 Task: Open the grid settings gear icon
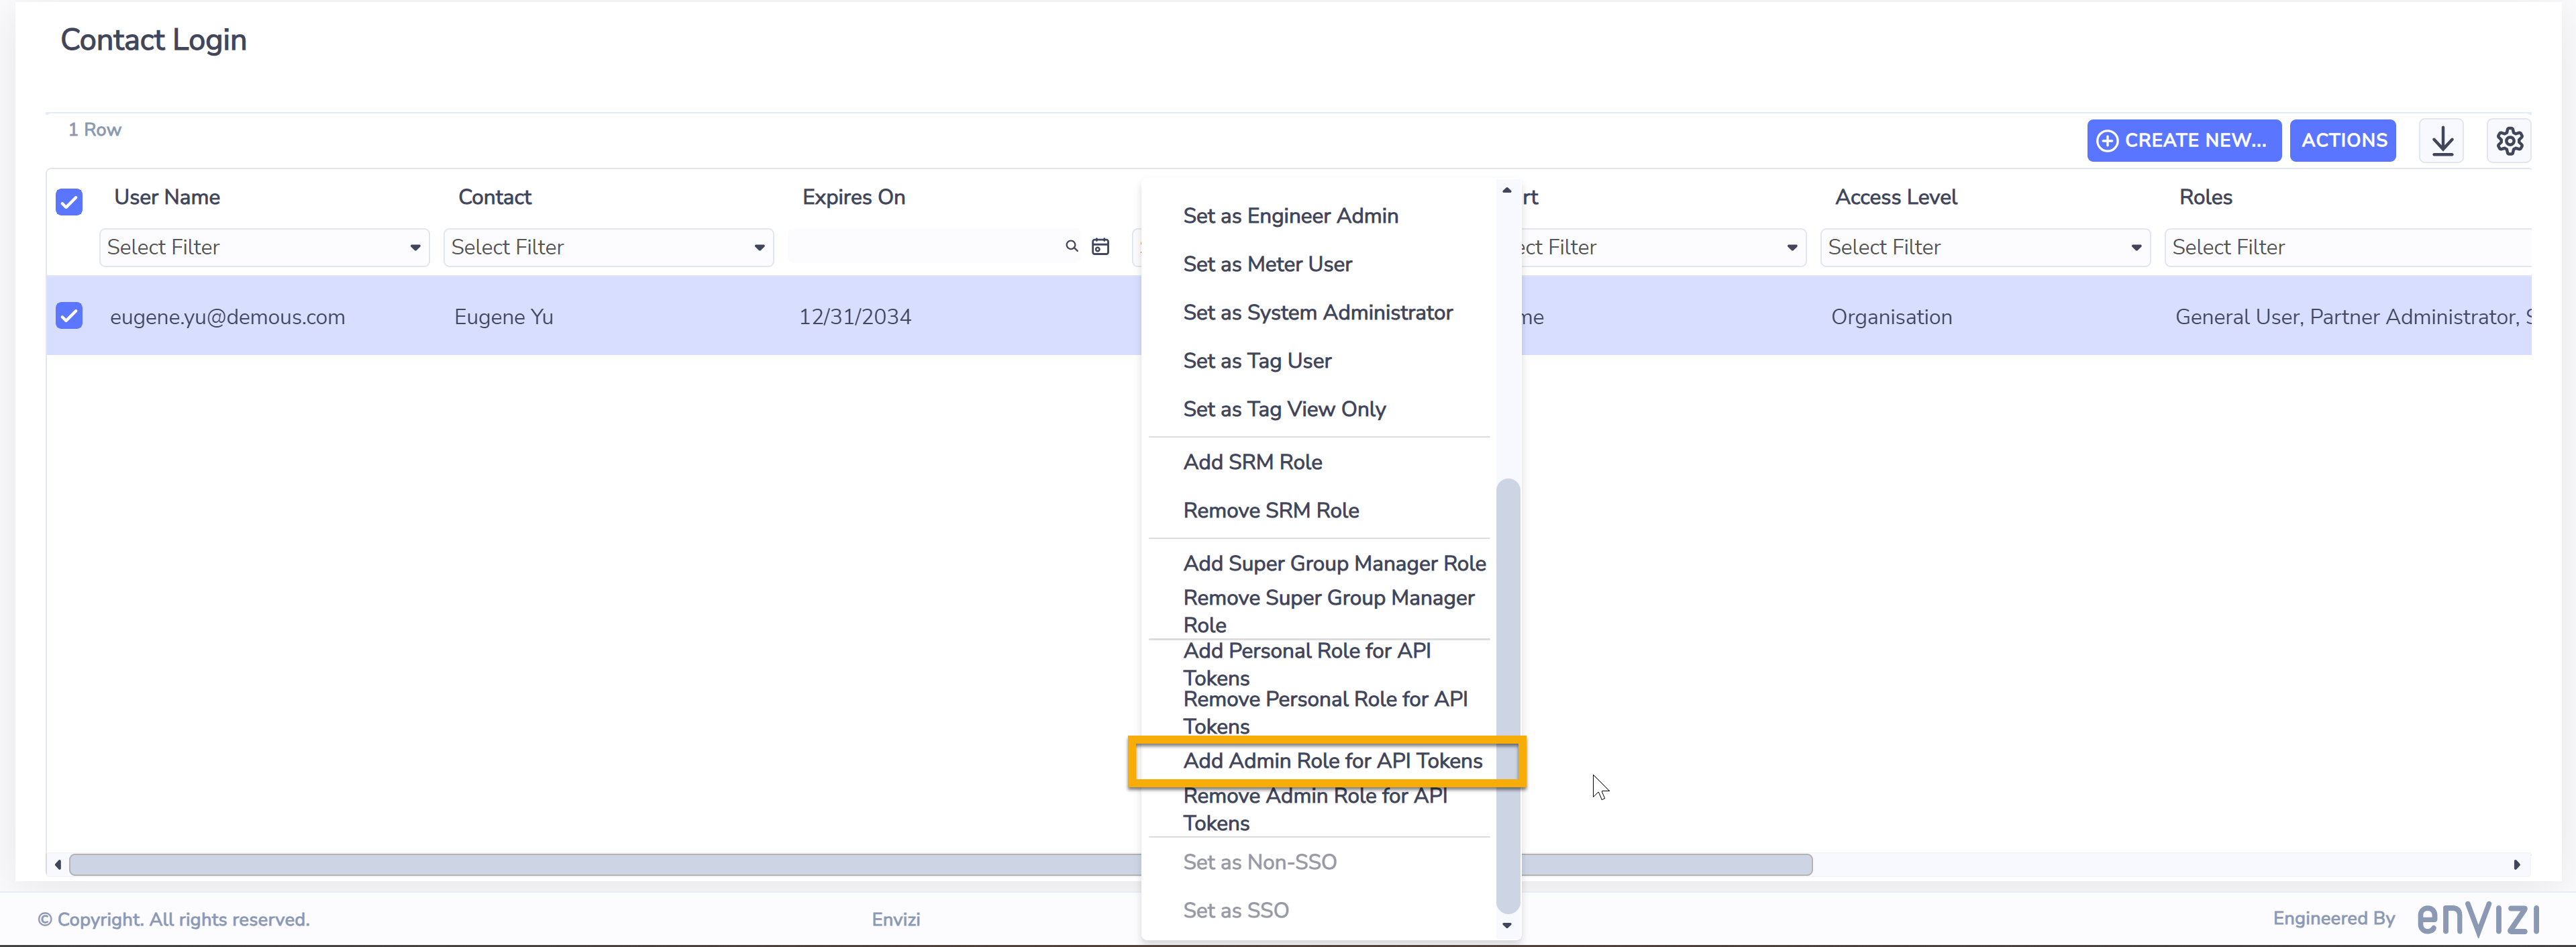pos(2509,141)
